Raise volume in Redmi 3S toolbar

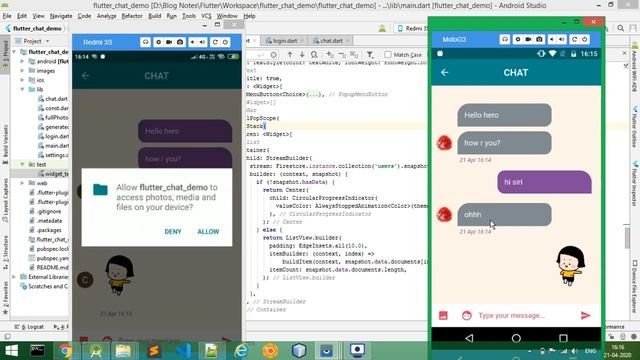[x=202, y=42]
